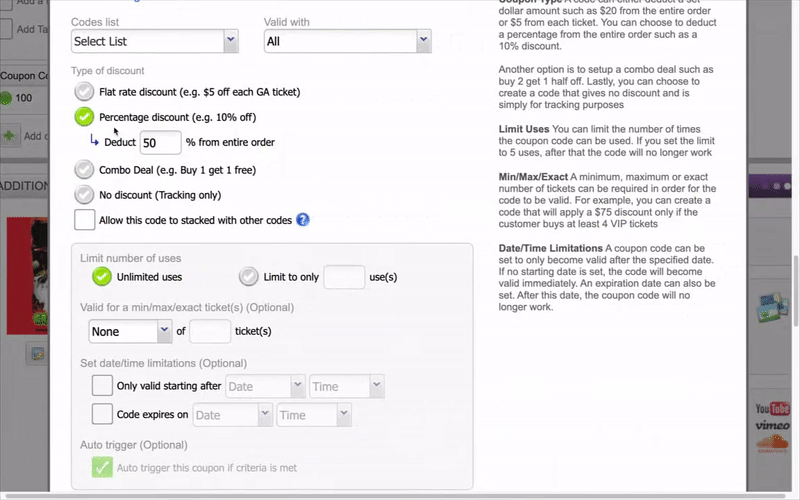This screenshot has height=500, width=800.
Task: Check the Code expires on box
Action: [x=102, y=414]
